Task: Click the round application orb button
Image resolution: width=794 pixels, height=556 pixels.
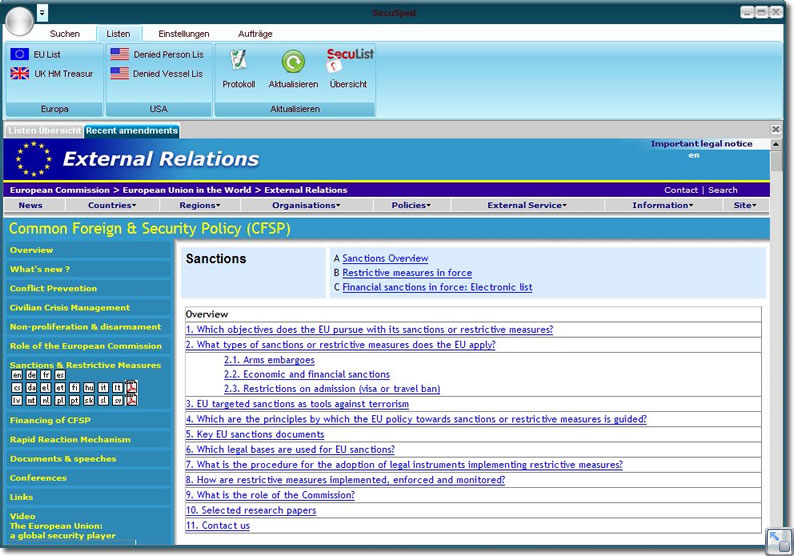Action: (19, 19)
